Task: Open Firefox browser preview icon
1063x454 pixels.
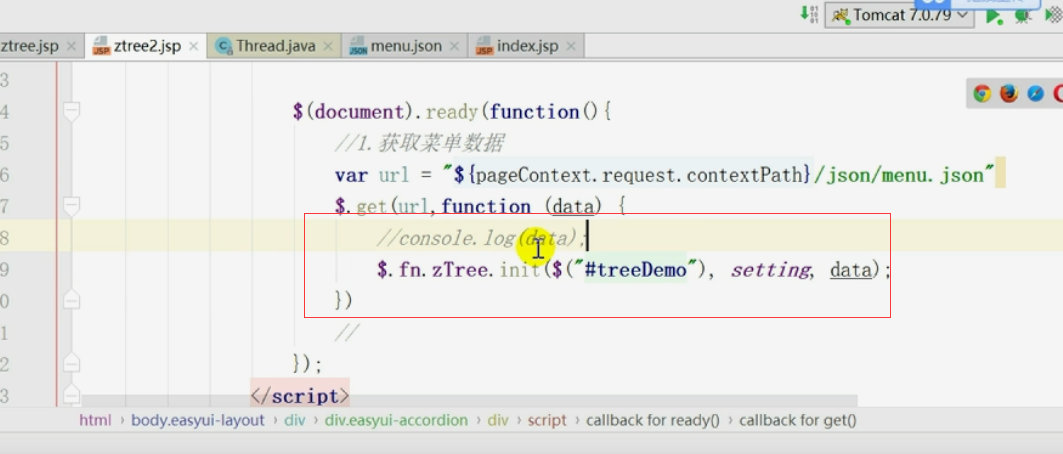Action: pyautogui.click(x=1009, y=94)
